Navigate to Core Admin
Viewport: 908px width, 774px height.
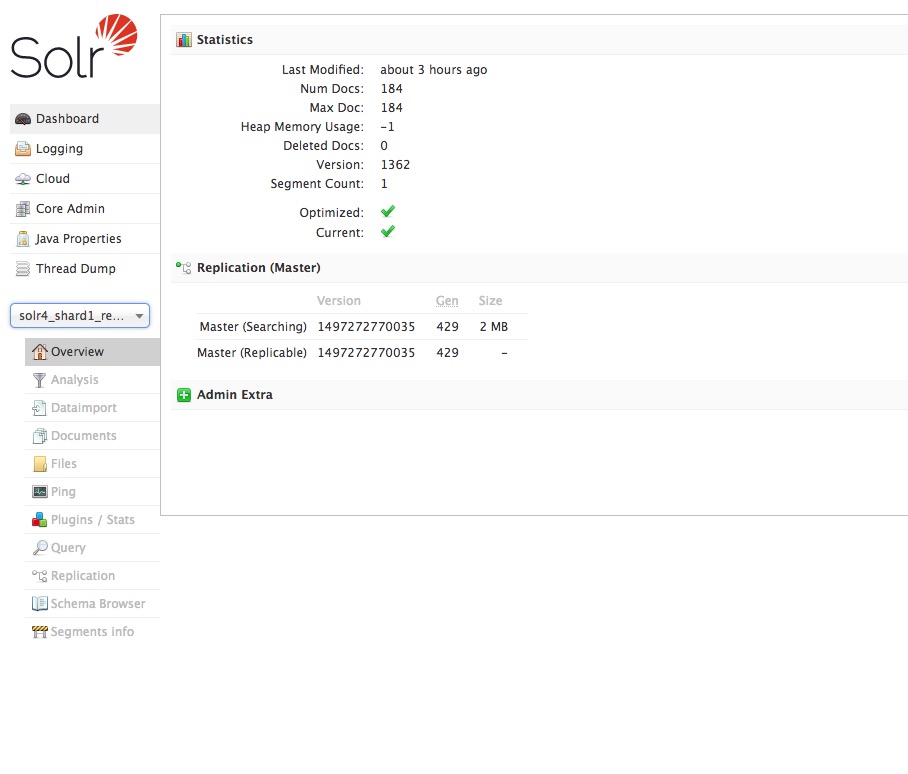(85, 209)
